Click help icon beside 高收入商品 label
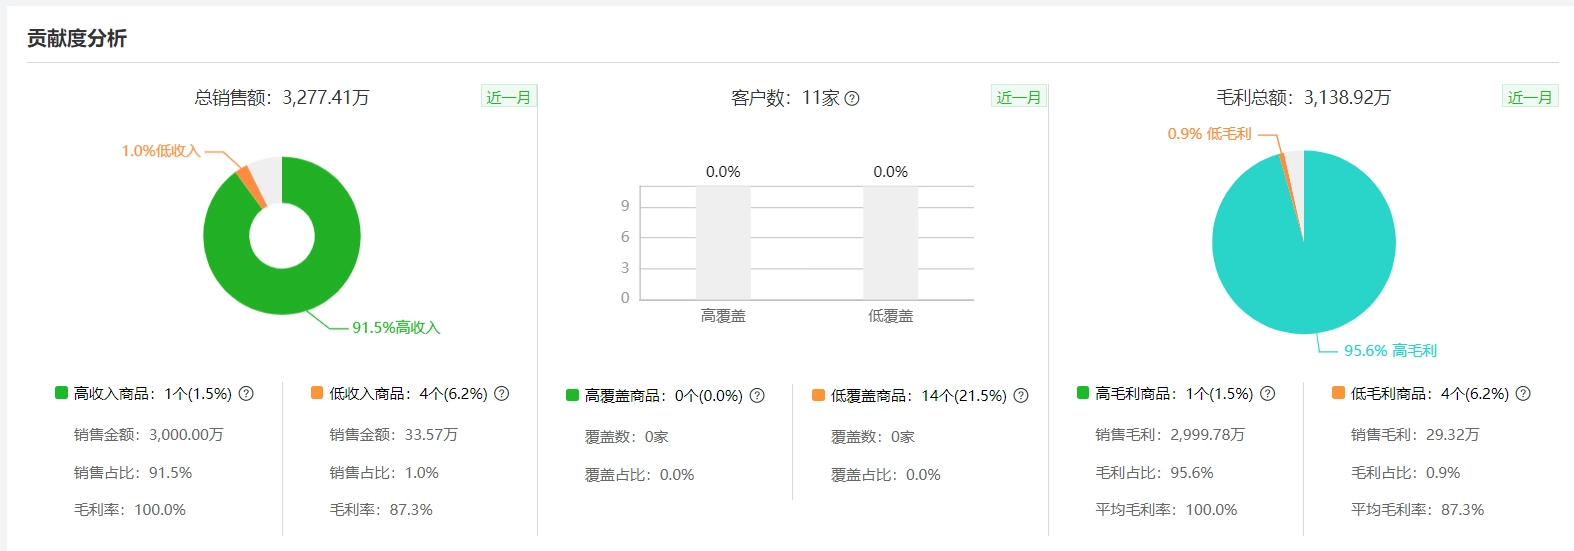1574x551 pixels. (246, 394)
